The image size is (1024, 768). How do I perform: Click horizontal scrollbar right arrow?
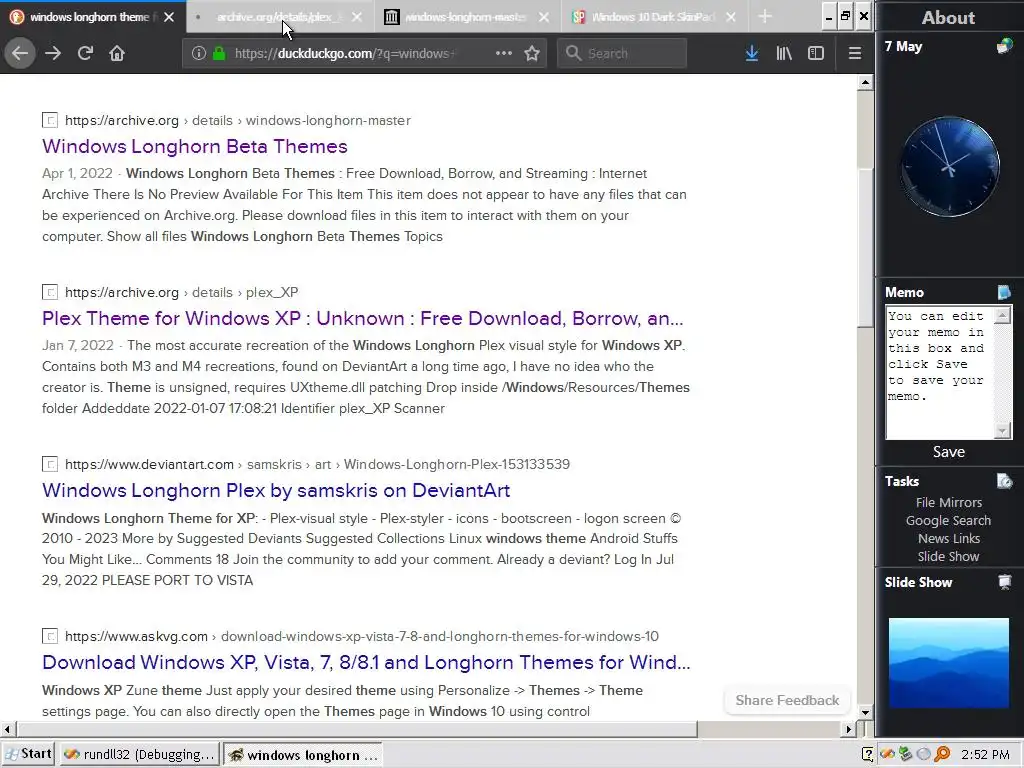pyautogui.click(x=848, y=729)
